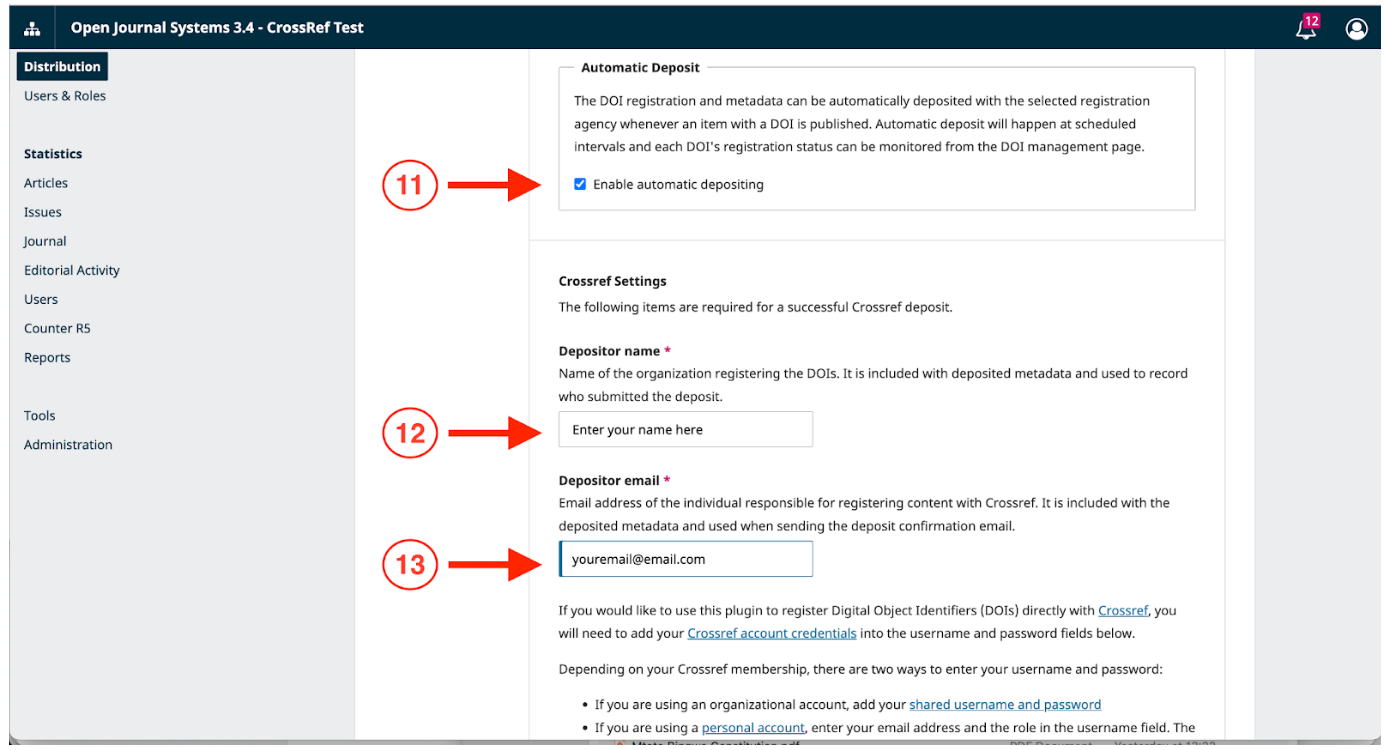Open Issues statistics page
This screenshot has height=750, width=1388.
point(43,212)
